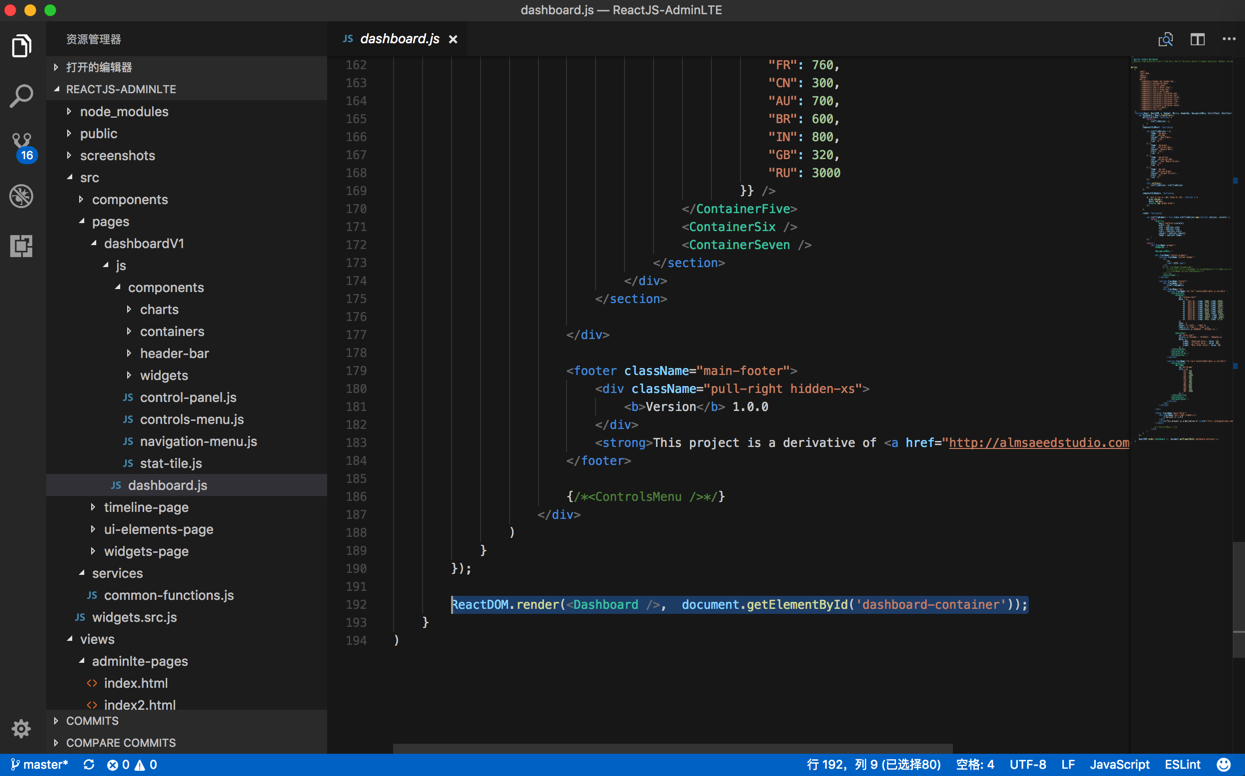The width and height of the screenshot is (1245, 776).
Task: Select the dashboard.js editor tab
Action: pos(399,39)
